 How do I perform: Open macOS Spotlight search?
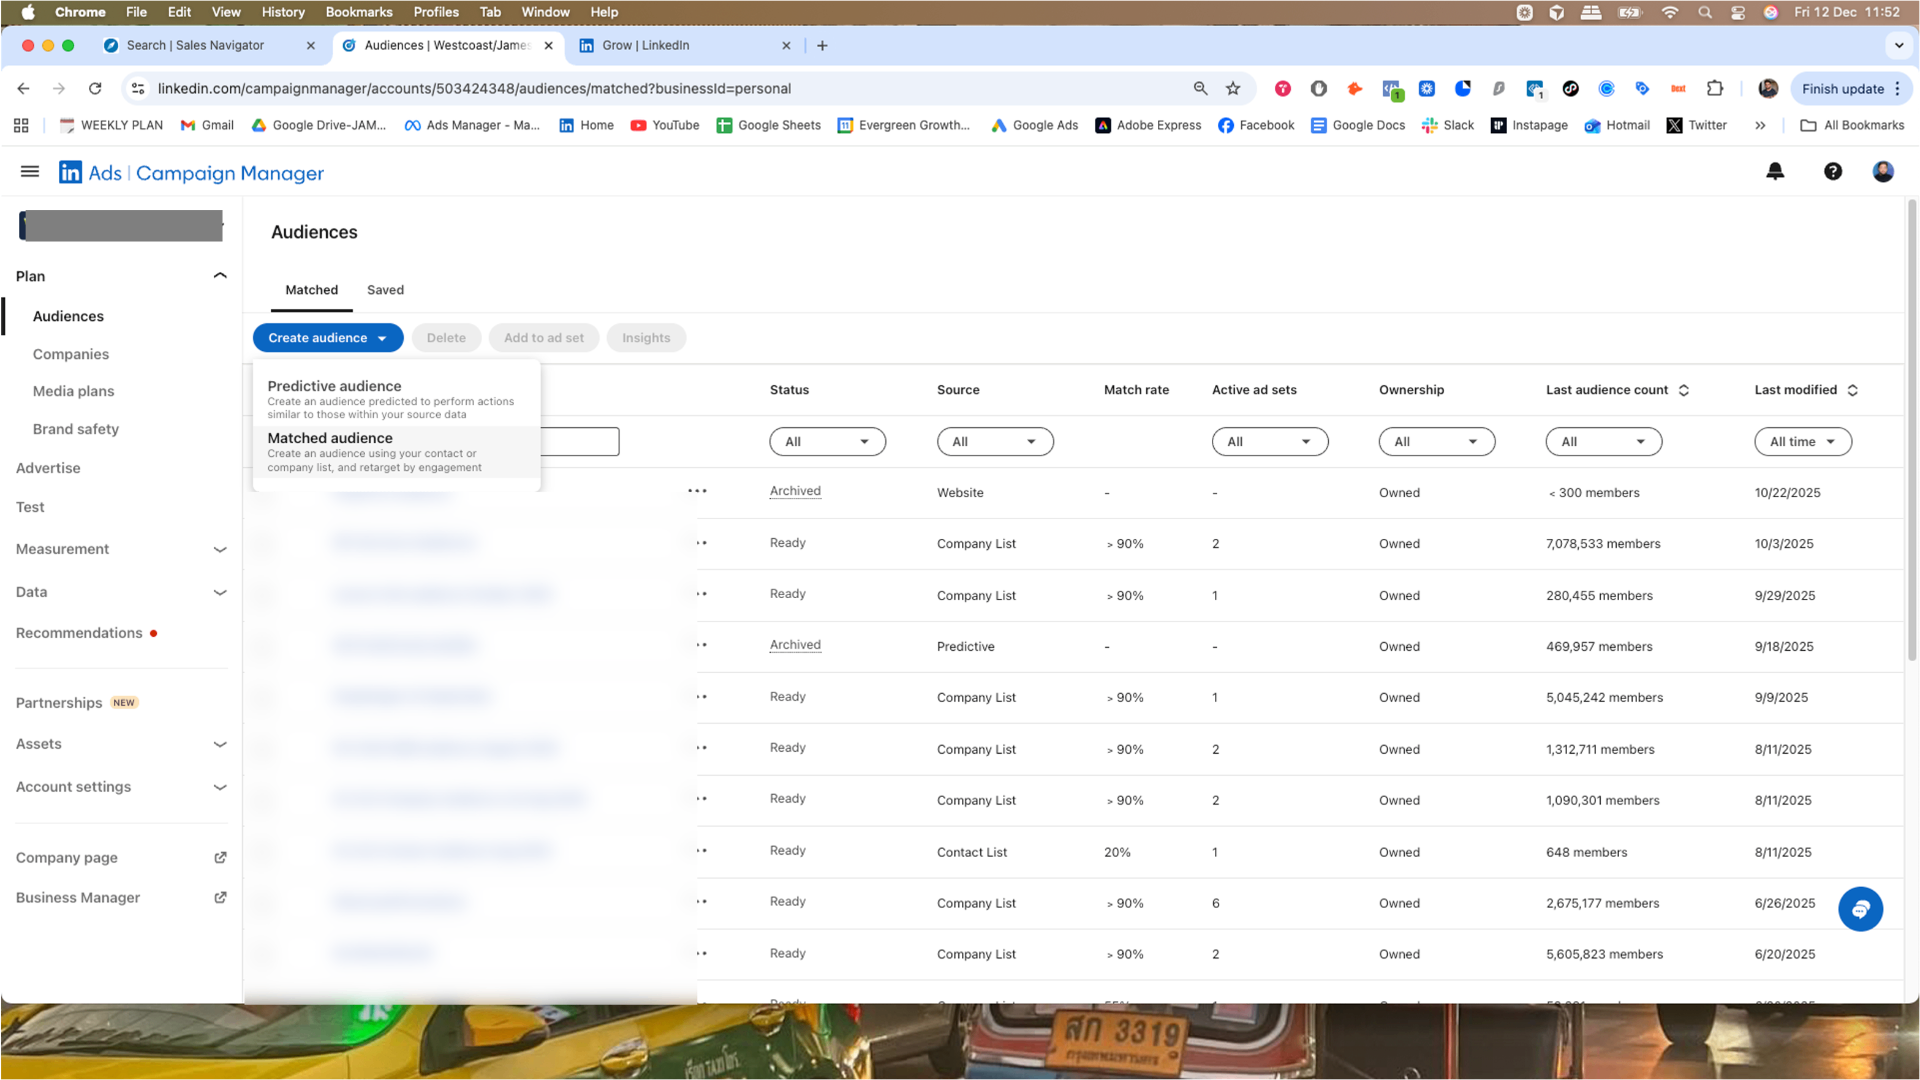pyautogui.click(x=1705, y=12)
